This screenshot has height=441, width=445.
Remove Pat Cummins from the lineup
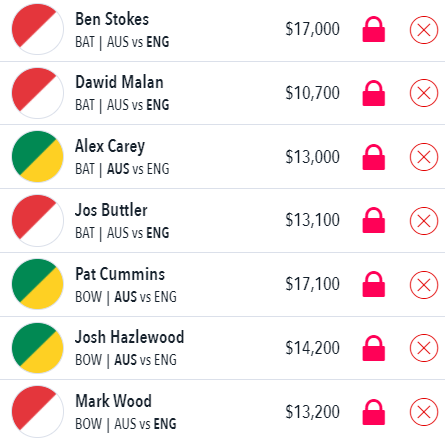pos(424,285)
